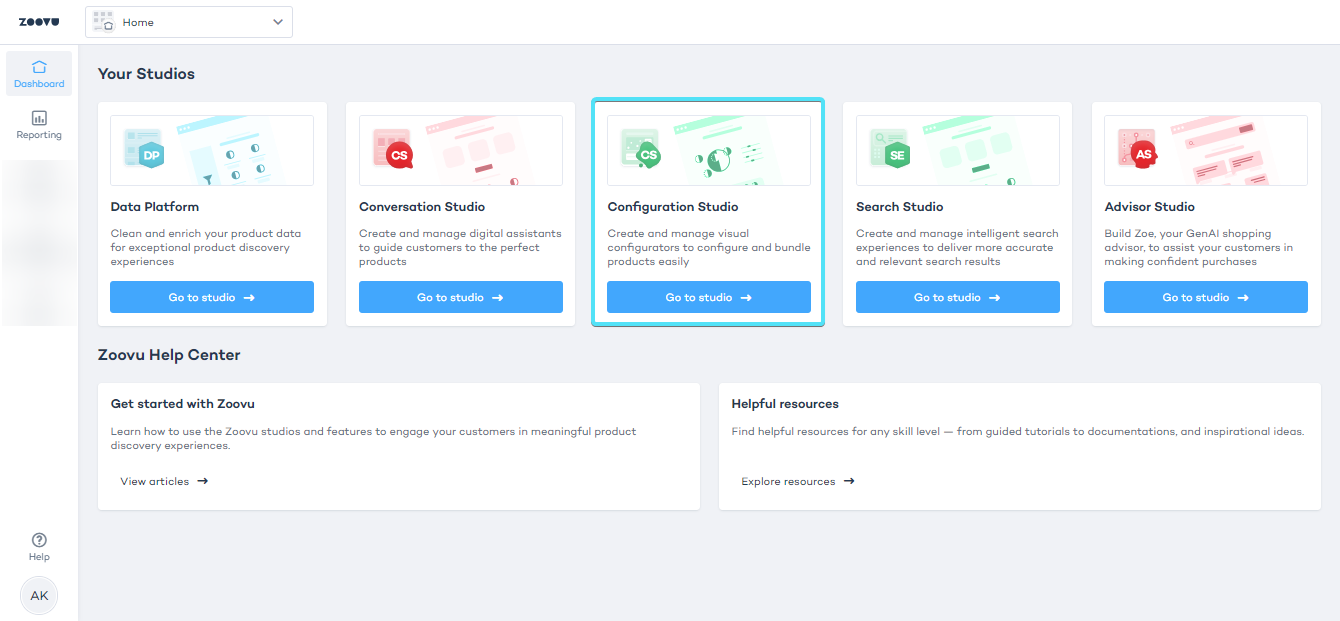The width and height of the screenshot is (1340, 621).
Task: Open the Dashboard sidebar icon
Action: [x=39, y=74]
